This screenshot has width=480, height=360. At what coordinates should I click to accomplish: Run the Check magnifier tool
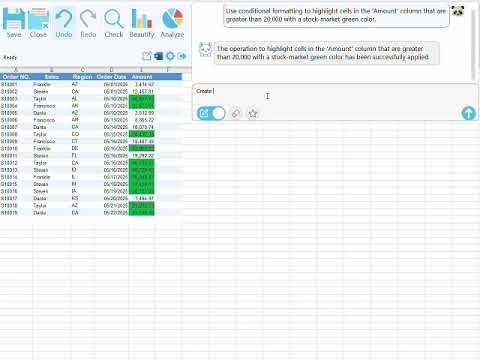pyautogui.click(x=114, y=23)
